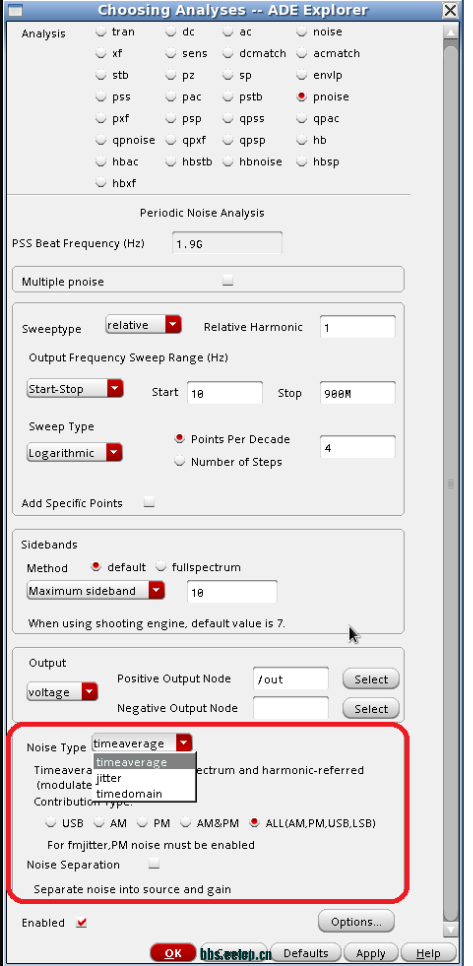
Task: Open the Logarithmic sweep type dropdown
Action: pyautogui.click(x=75, y=453)
